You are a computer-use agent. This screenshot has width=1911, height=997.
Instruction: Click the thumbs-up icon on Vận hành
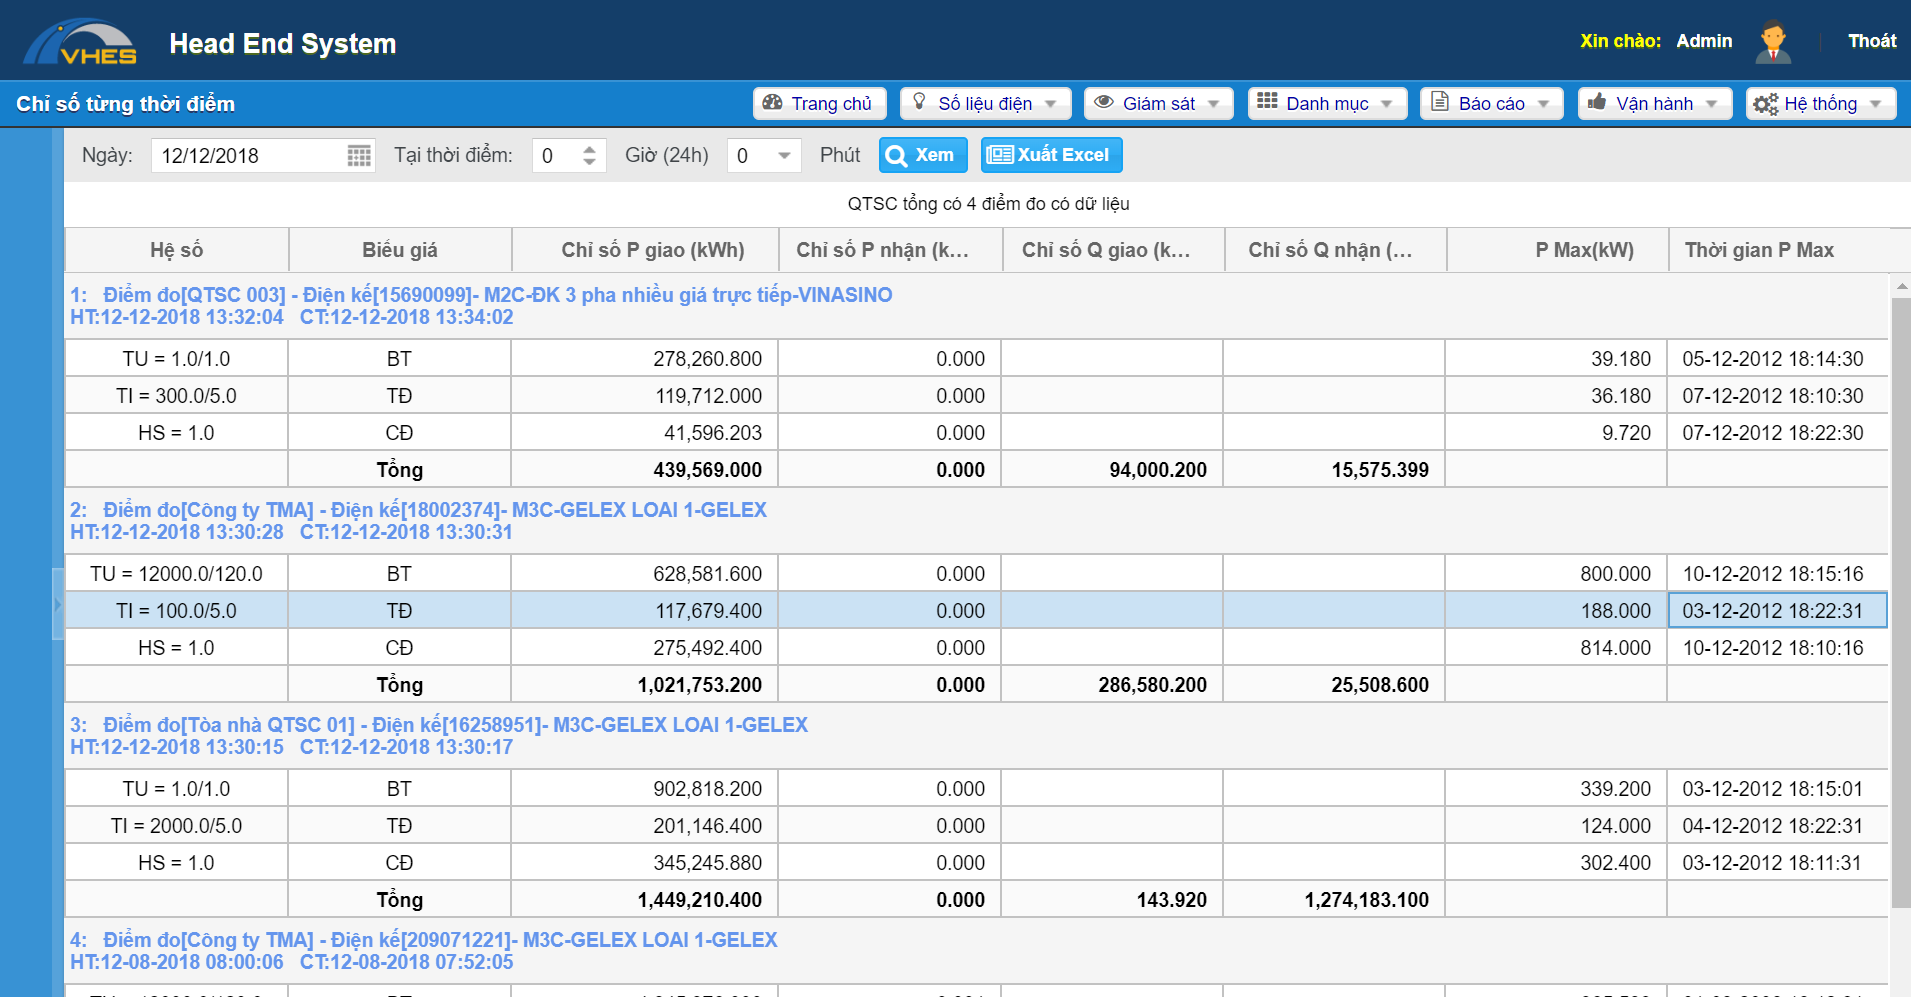click(x=1597, y=102)
